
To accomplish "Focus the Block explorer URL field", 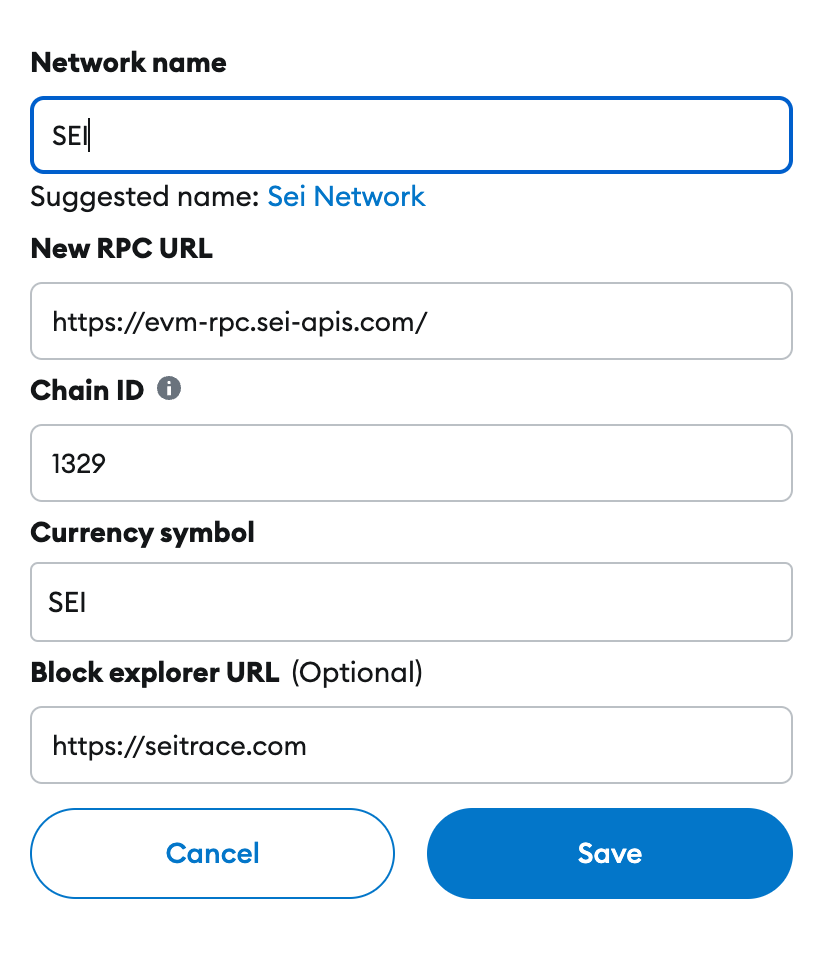I will point(411,745).
